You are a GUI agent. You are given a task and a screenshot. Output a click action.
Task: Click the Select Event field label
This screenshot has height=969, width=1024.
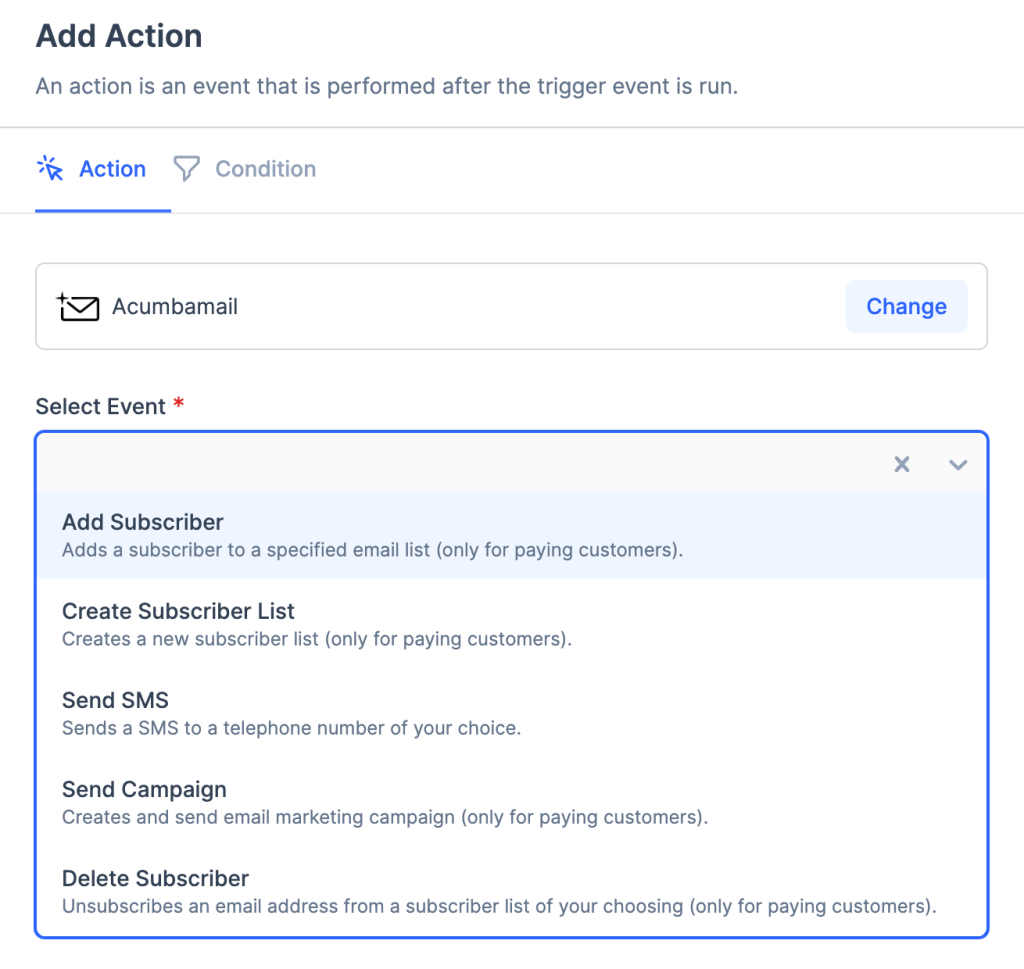(x=100, y=407)
